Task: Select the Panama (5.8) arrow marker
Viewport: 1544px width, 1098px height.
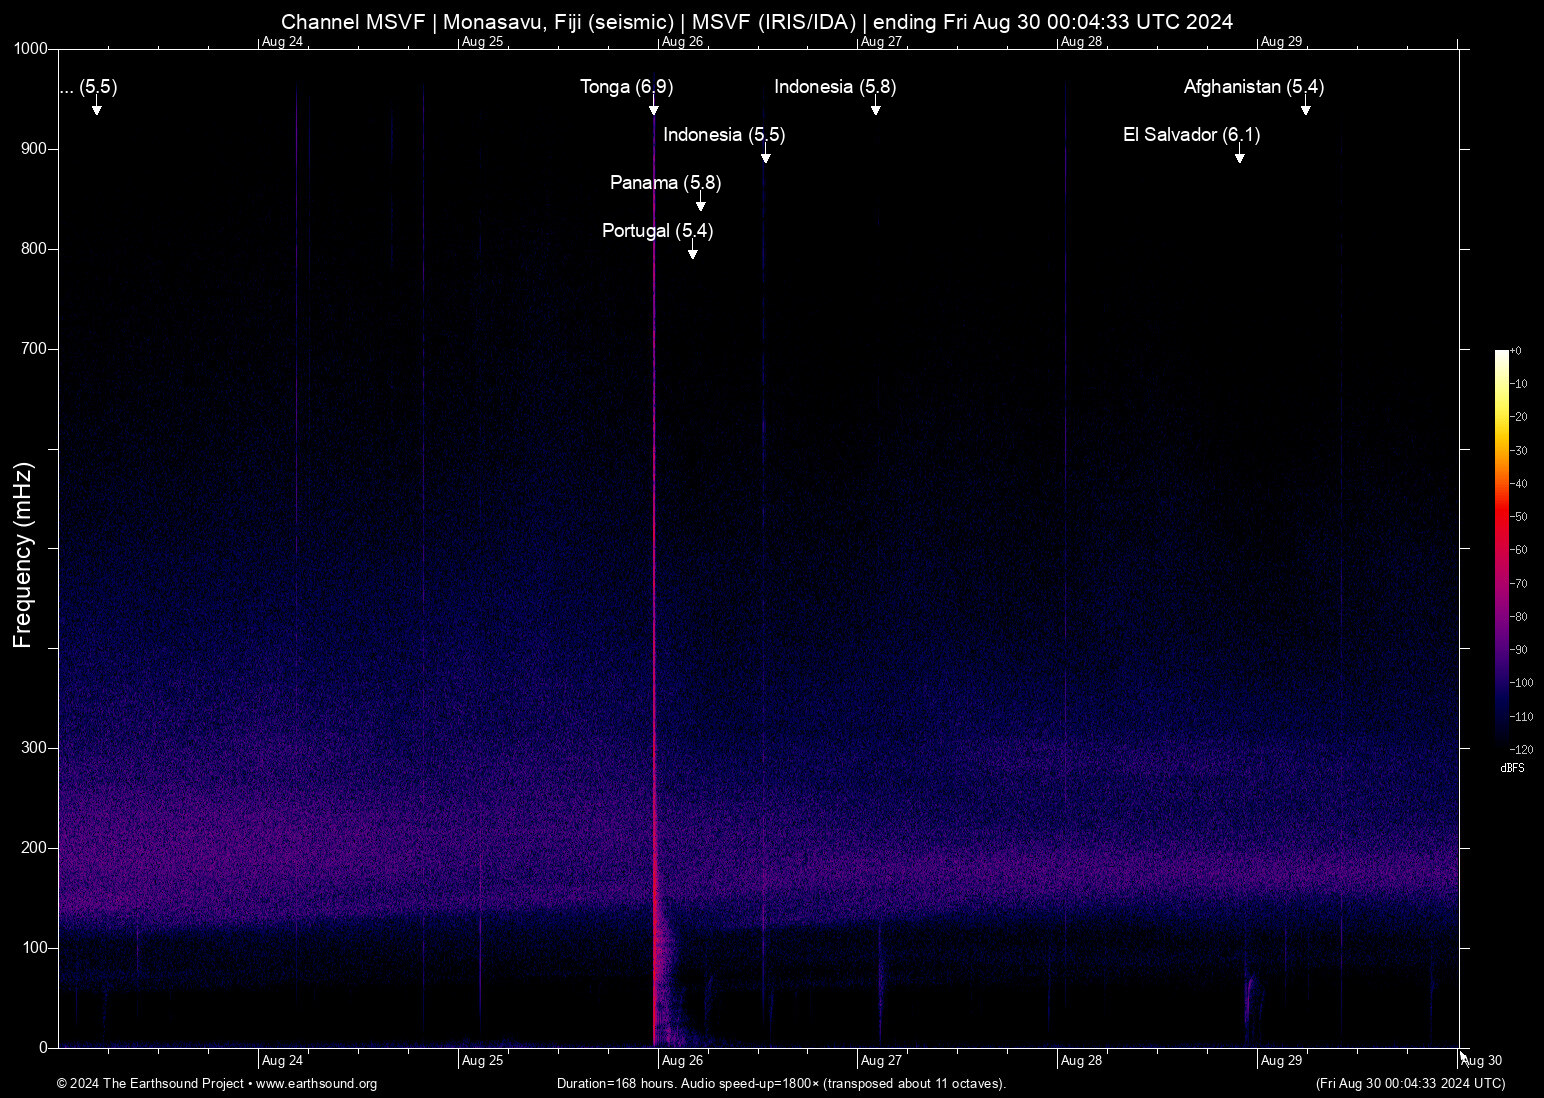Action: pos(701,204)
